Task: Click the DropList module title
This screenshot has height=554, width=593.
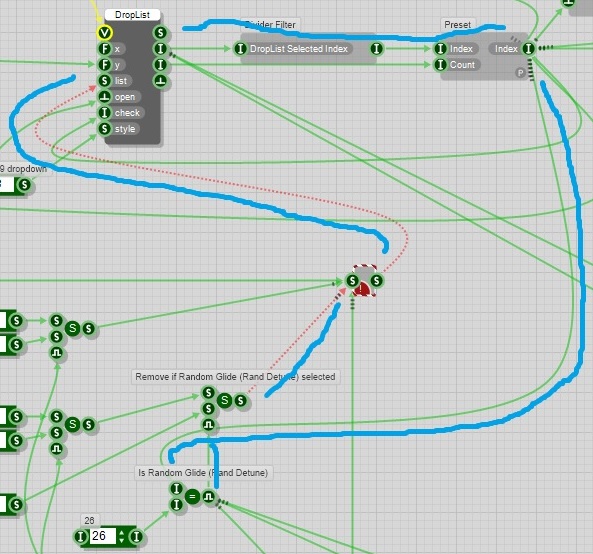Action: 132,15
